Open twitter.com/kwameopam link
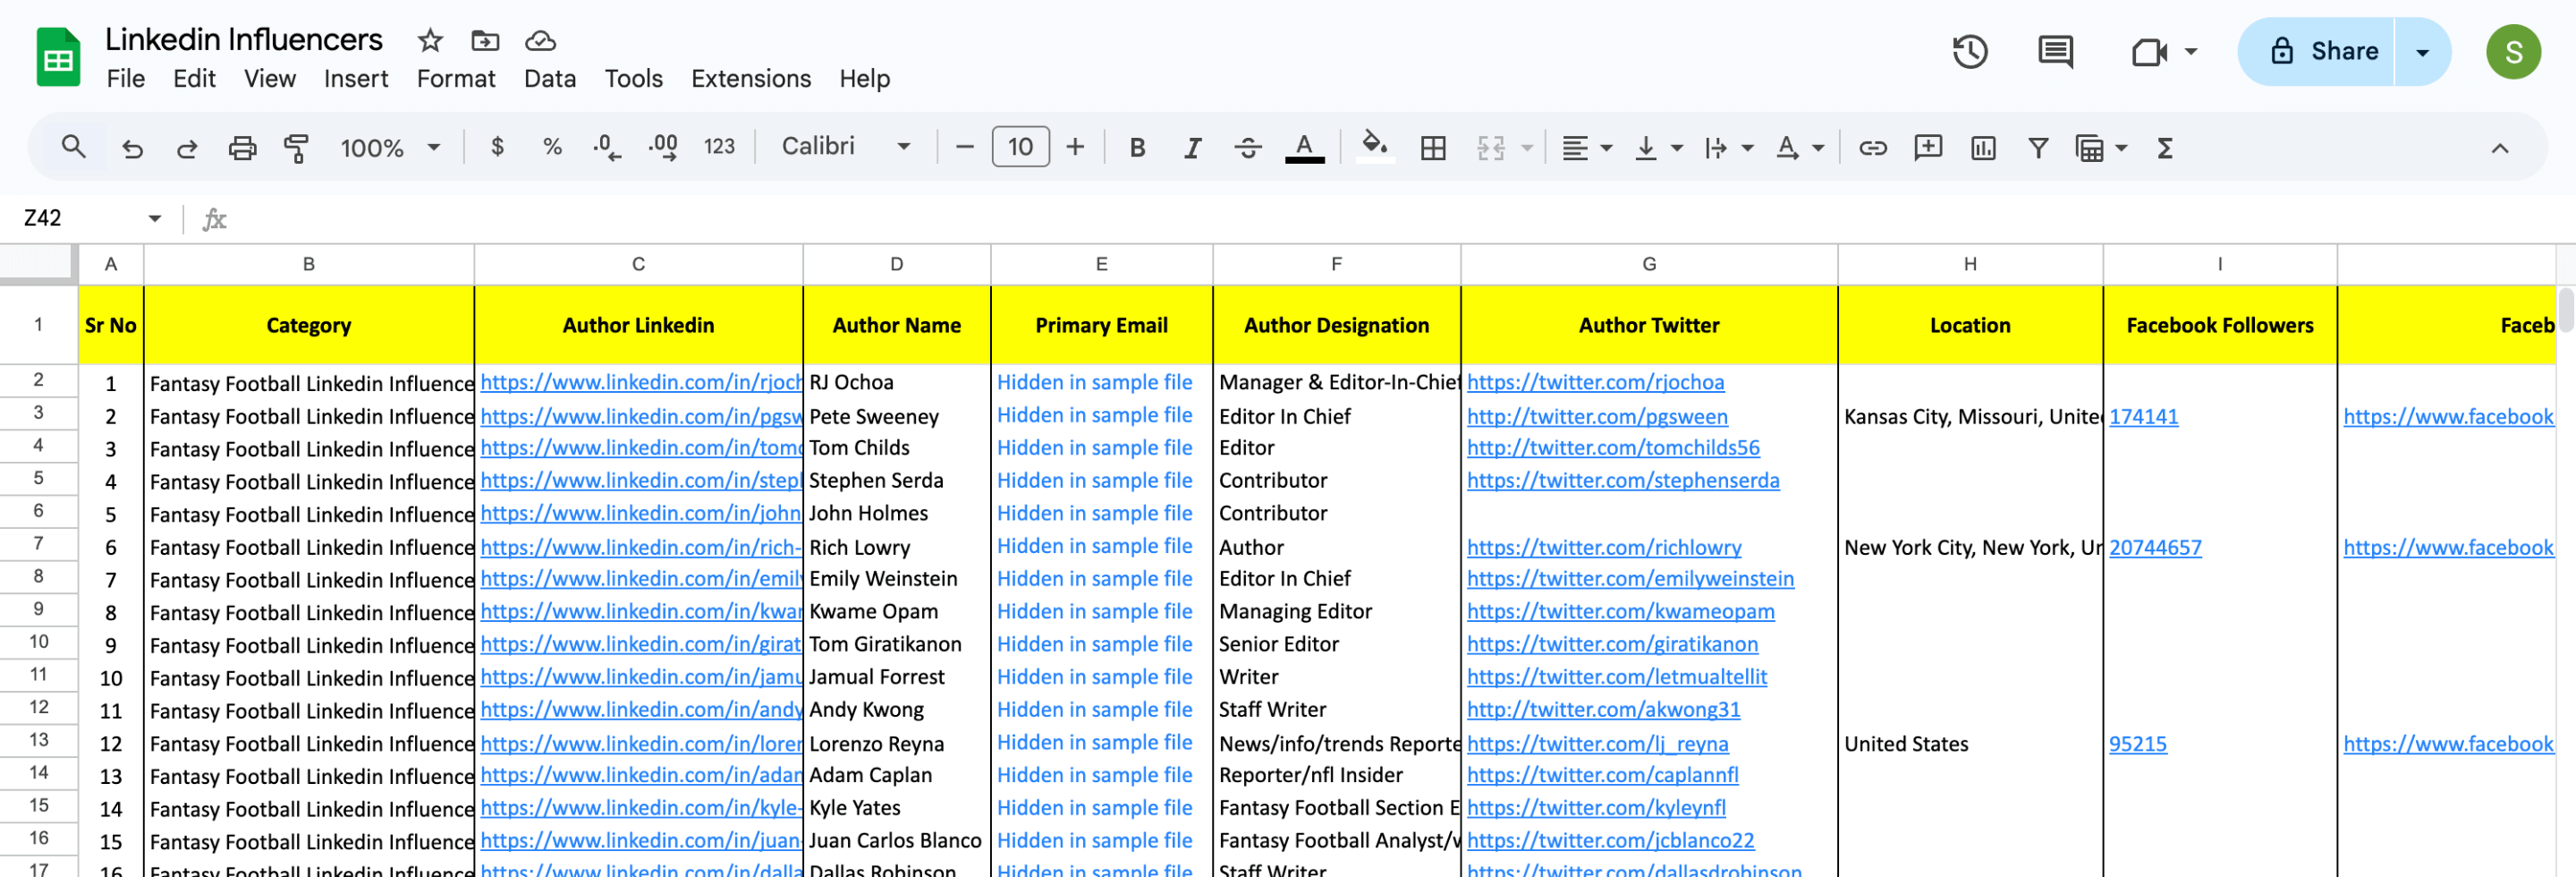 coord(1620,611)
